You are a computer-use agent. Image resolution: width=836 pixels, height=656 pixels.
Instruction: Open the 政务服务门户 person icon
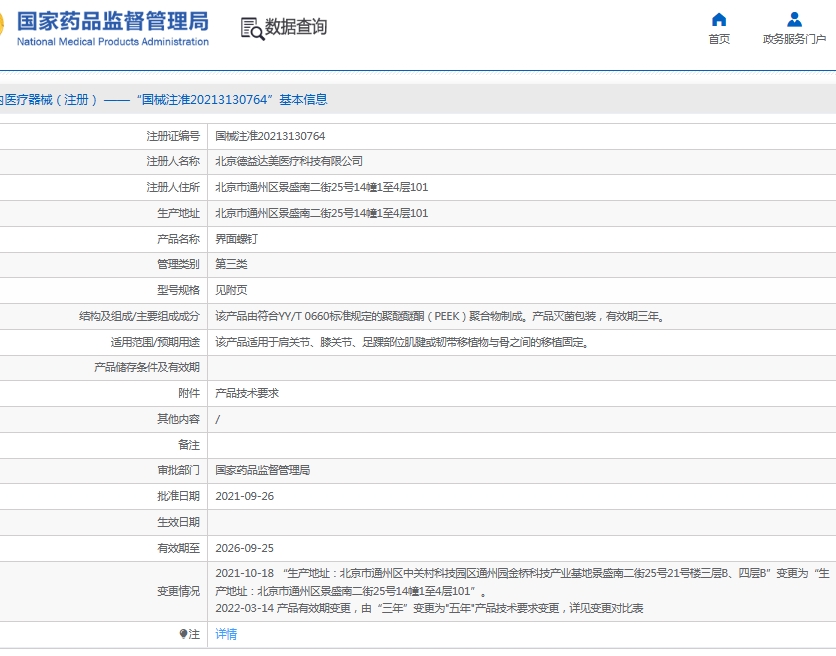tap(794, 20)
